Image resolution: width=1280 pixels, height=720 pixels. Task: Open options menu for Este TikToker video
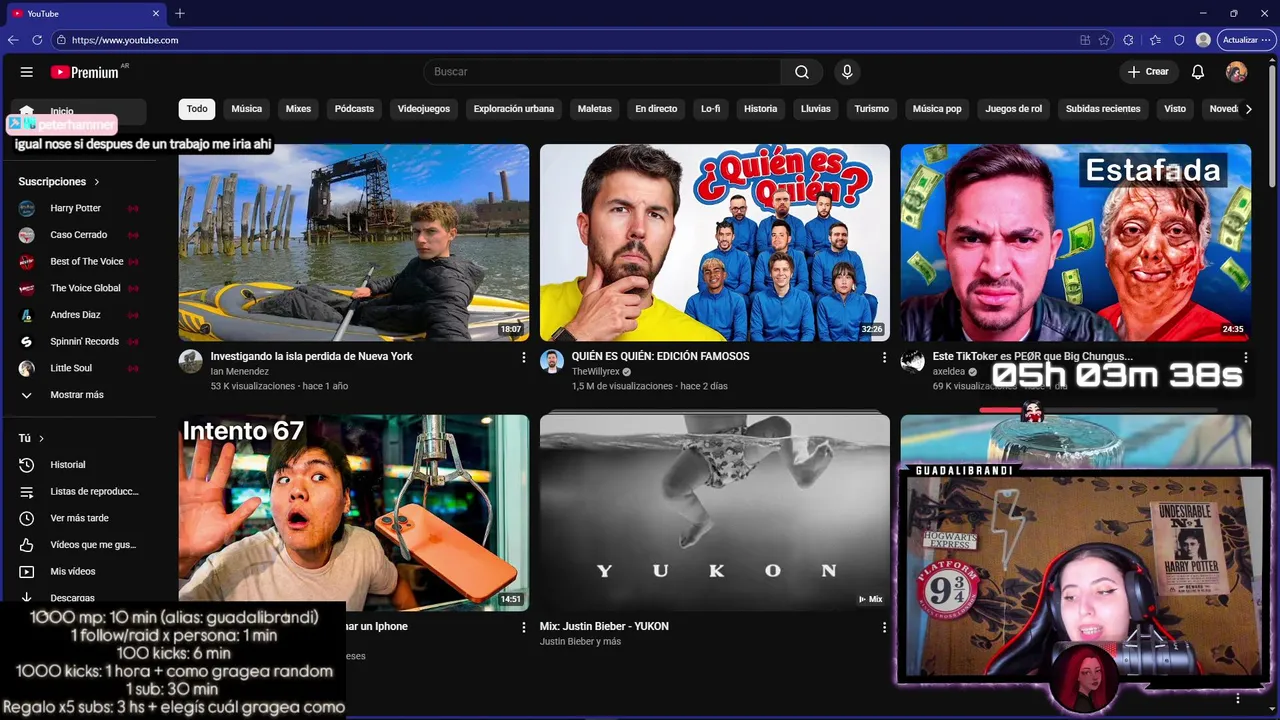click(x=1246, y=357)
